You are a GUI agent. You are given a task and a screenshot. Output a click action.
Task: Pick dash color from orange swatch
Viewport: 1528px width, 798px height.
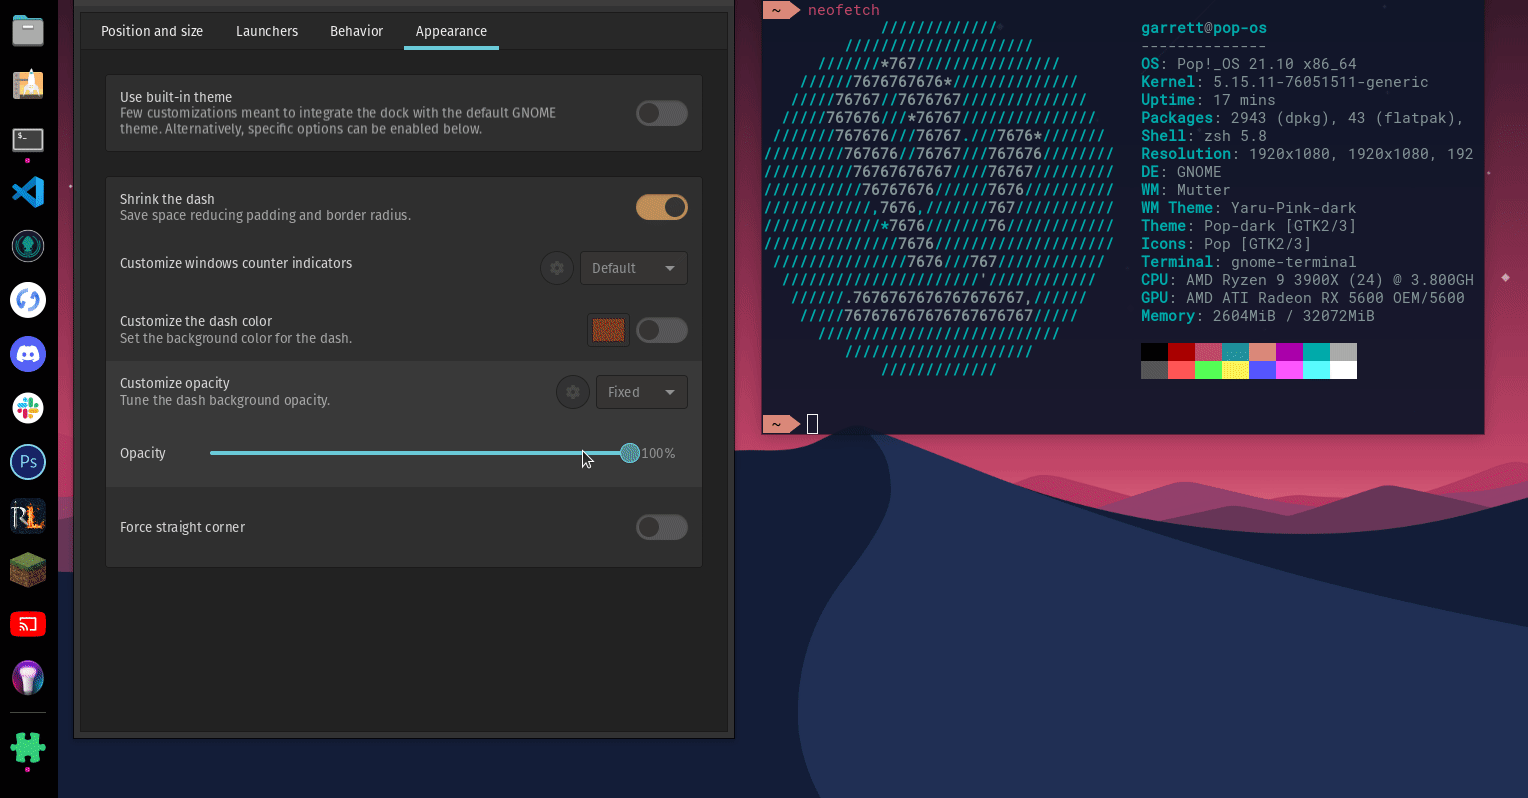click(x=608, y=330)
